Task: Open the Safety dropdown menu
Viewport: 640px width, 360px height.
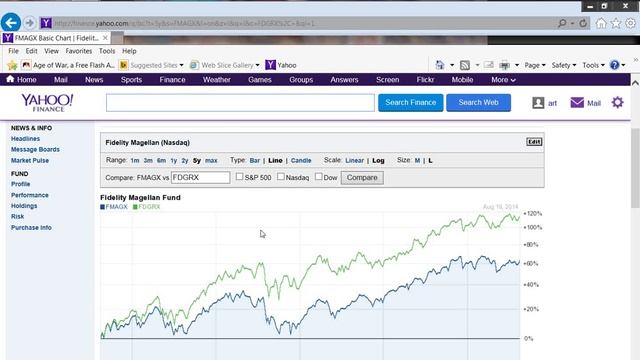Action: click(x=564, y=65)
